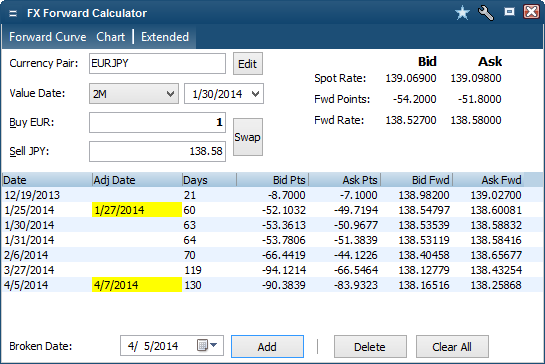The height and width of the screenshot is (364, 545).
Task: Sort by the Date column header
Action: 47,180
